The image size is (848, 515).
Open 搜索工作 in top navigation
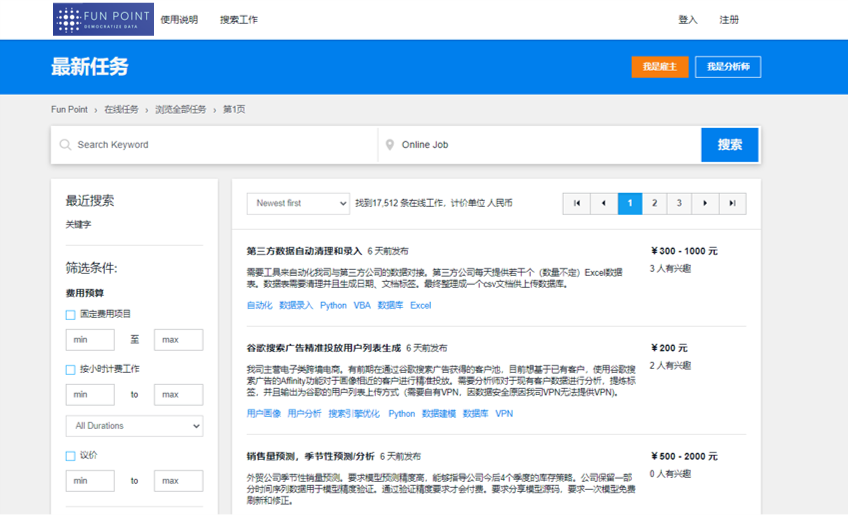238,19
